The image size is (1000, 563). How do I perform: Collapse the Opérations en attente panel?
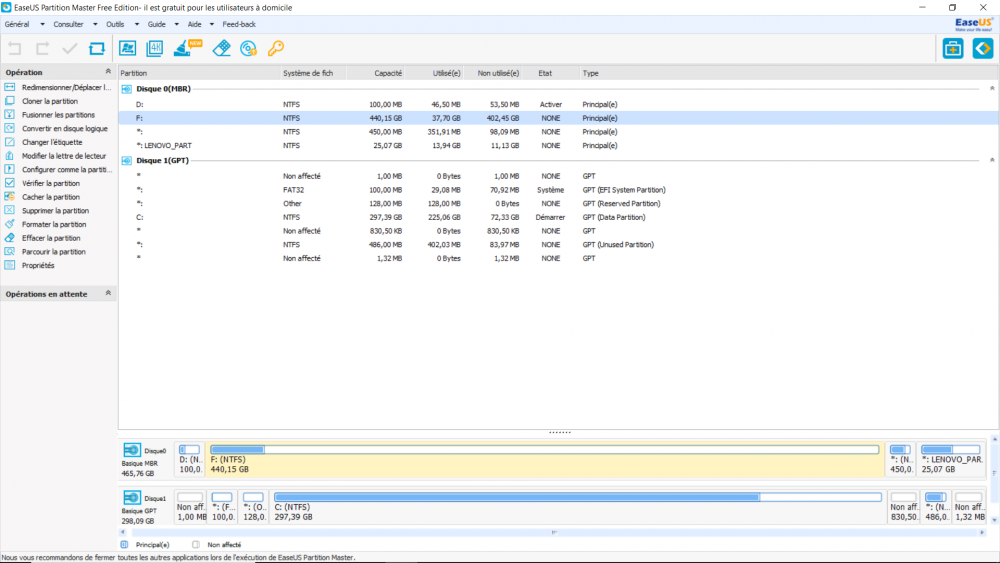(x=108, y=294)
